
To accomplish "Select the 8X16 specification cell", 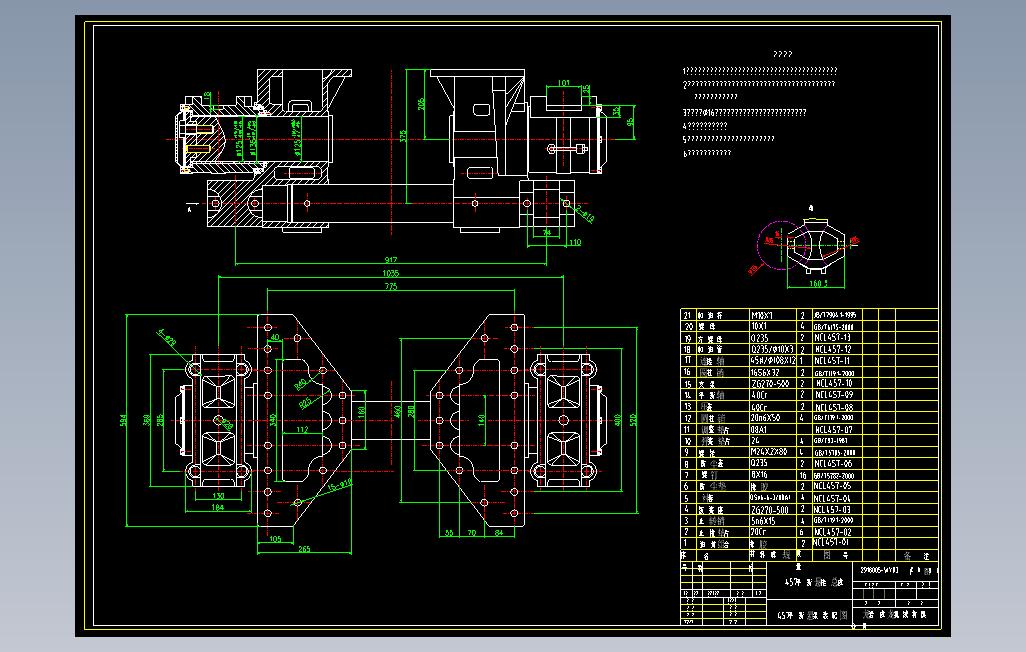I will pyautogui.click(x=759, y=475).
